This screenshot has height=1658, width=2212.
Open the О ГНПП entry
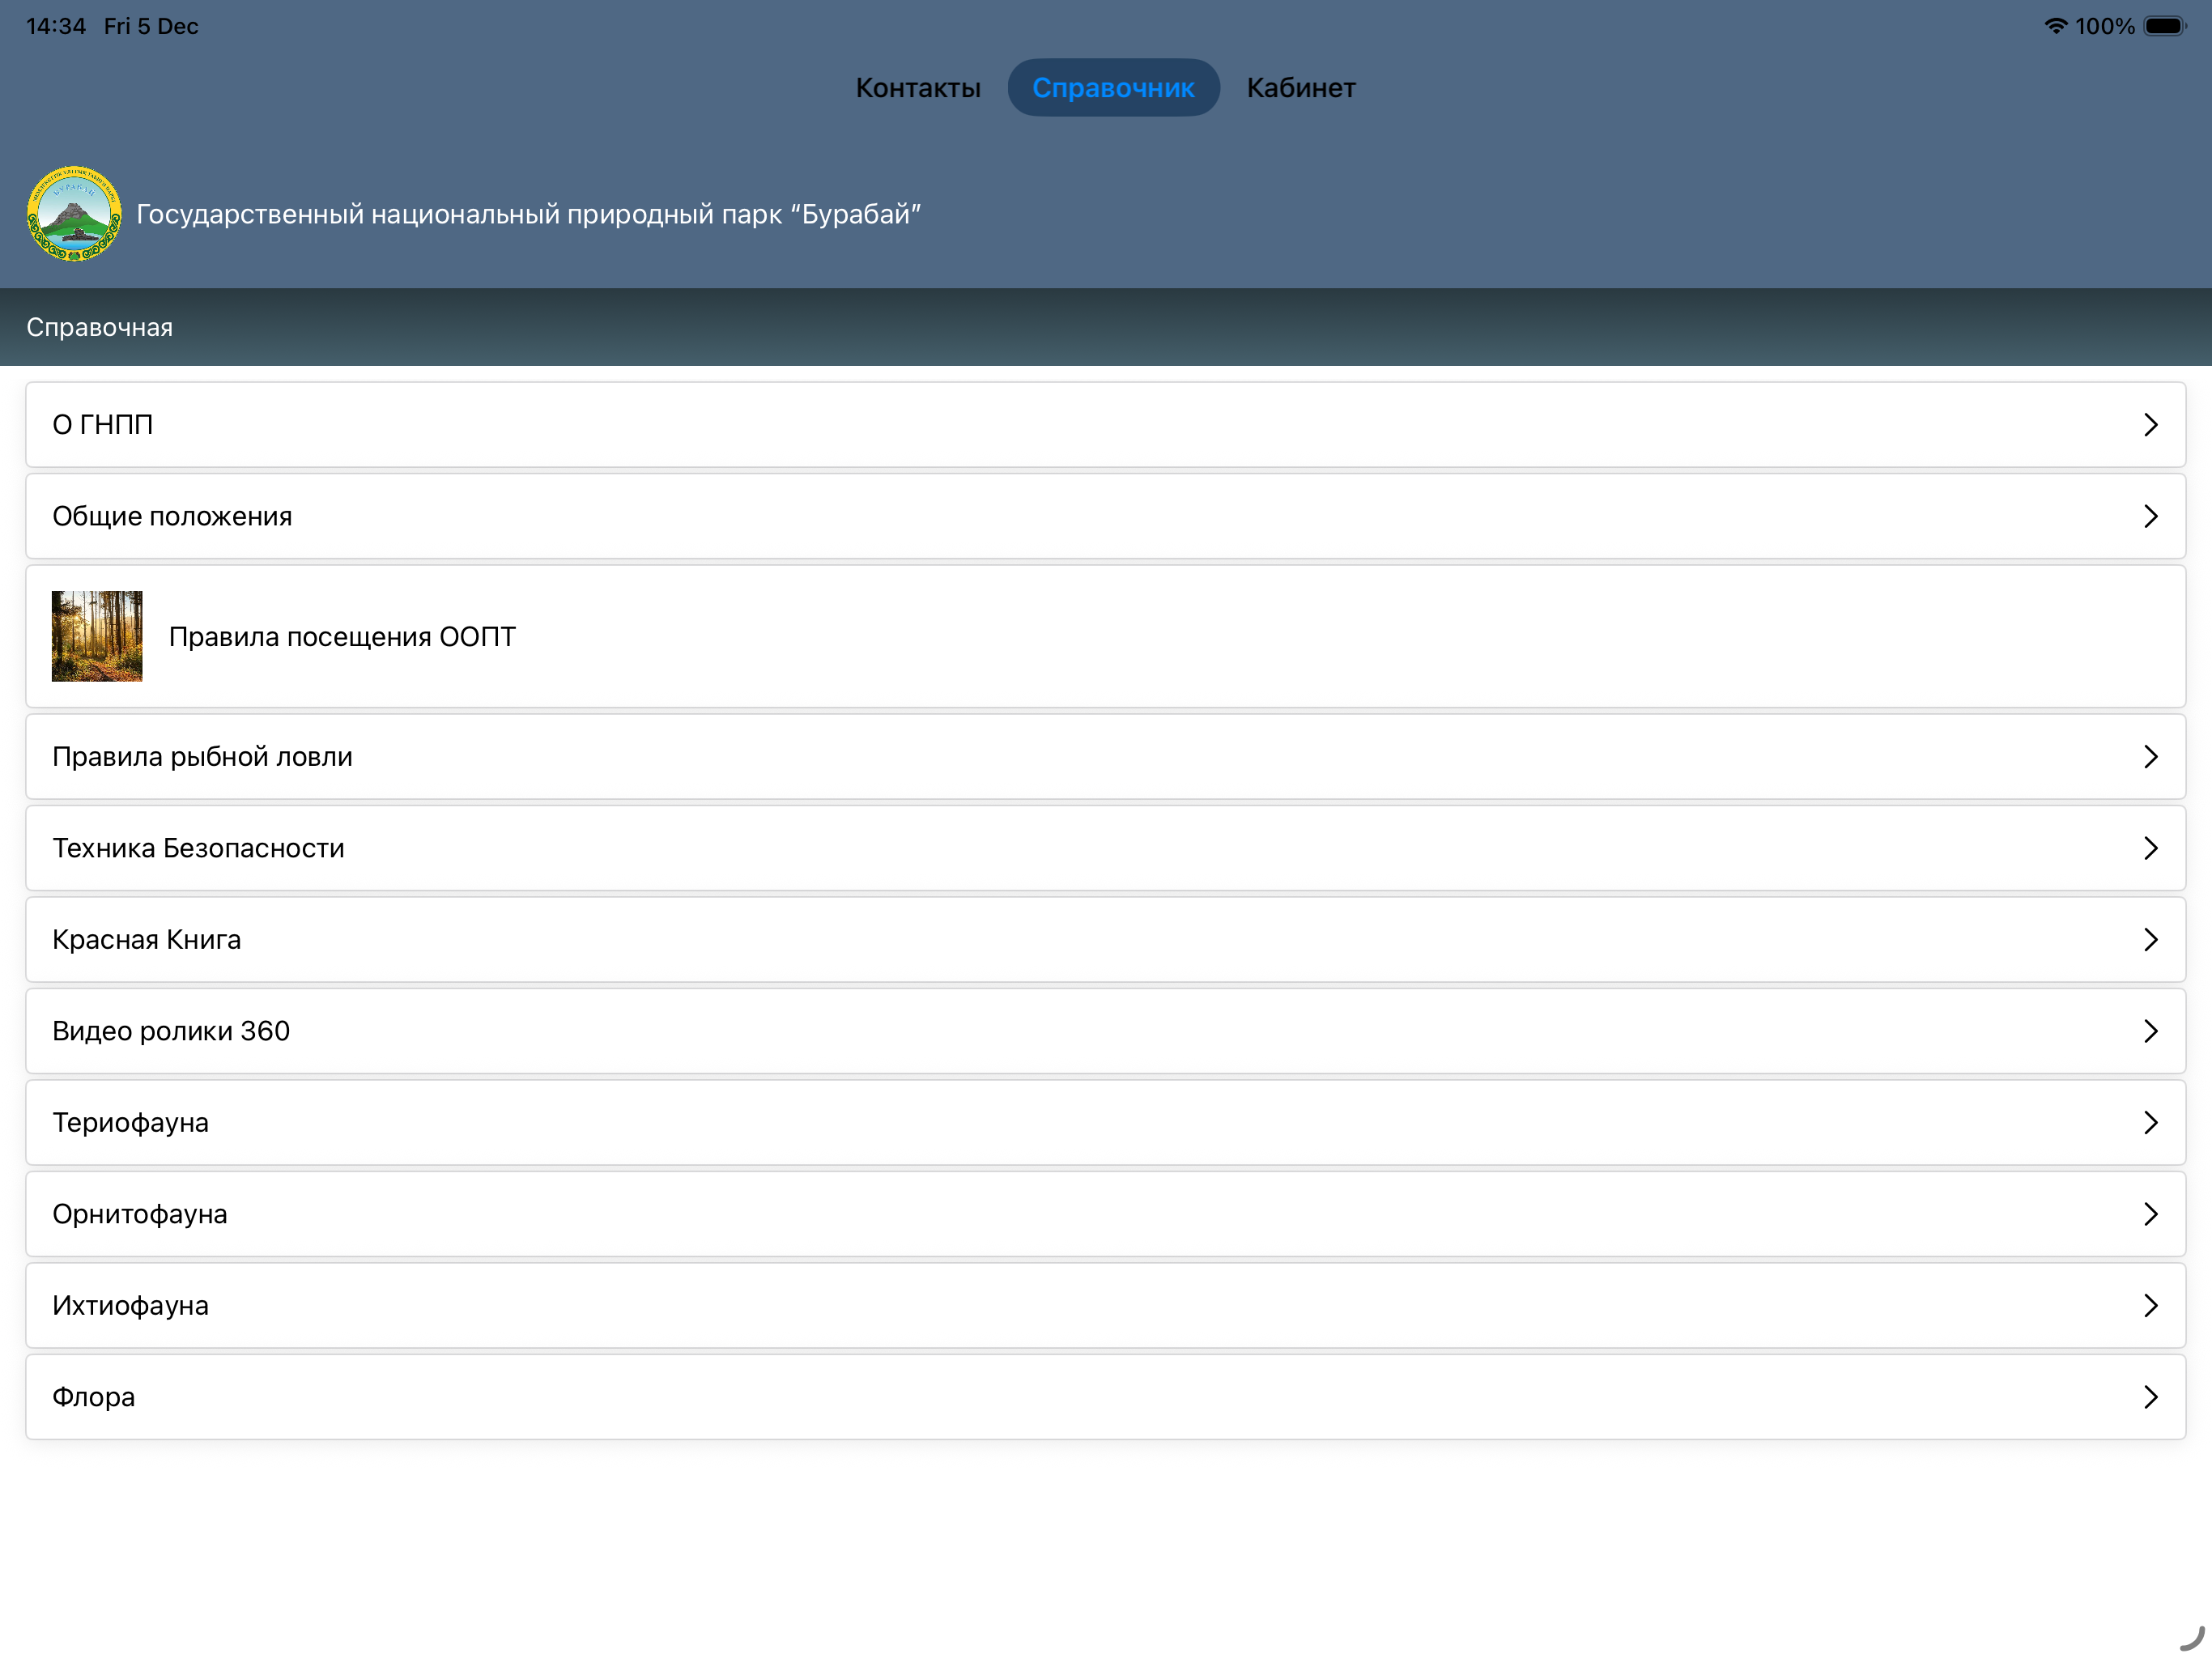[1106, 425]
